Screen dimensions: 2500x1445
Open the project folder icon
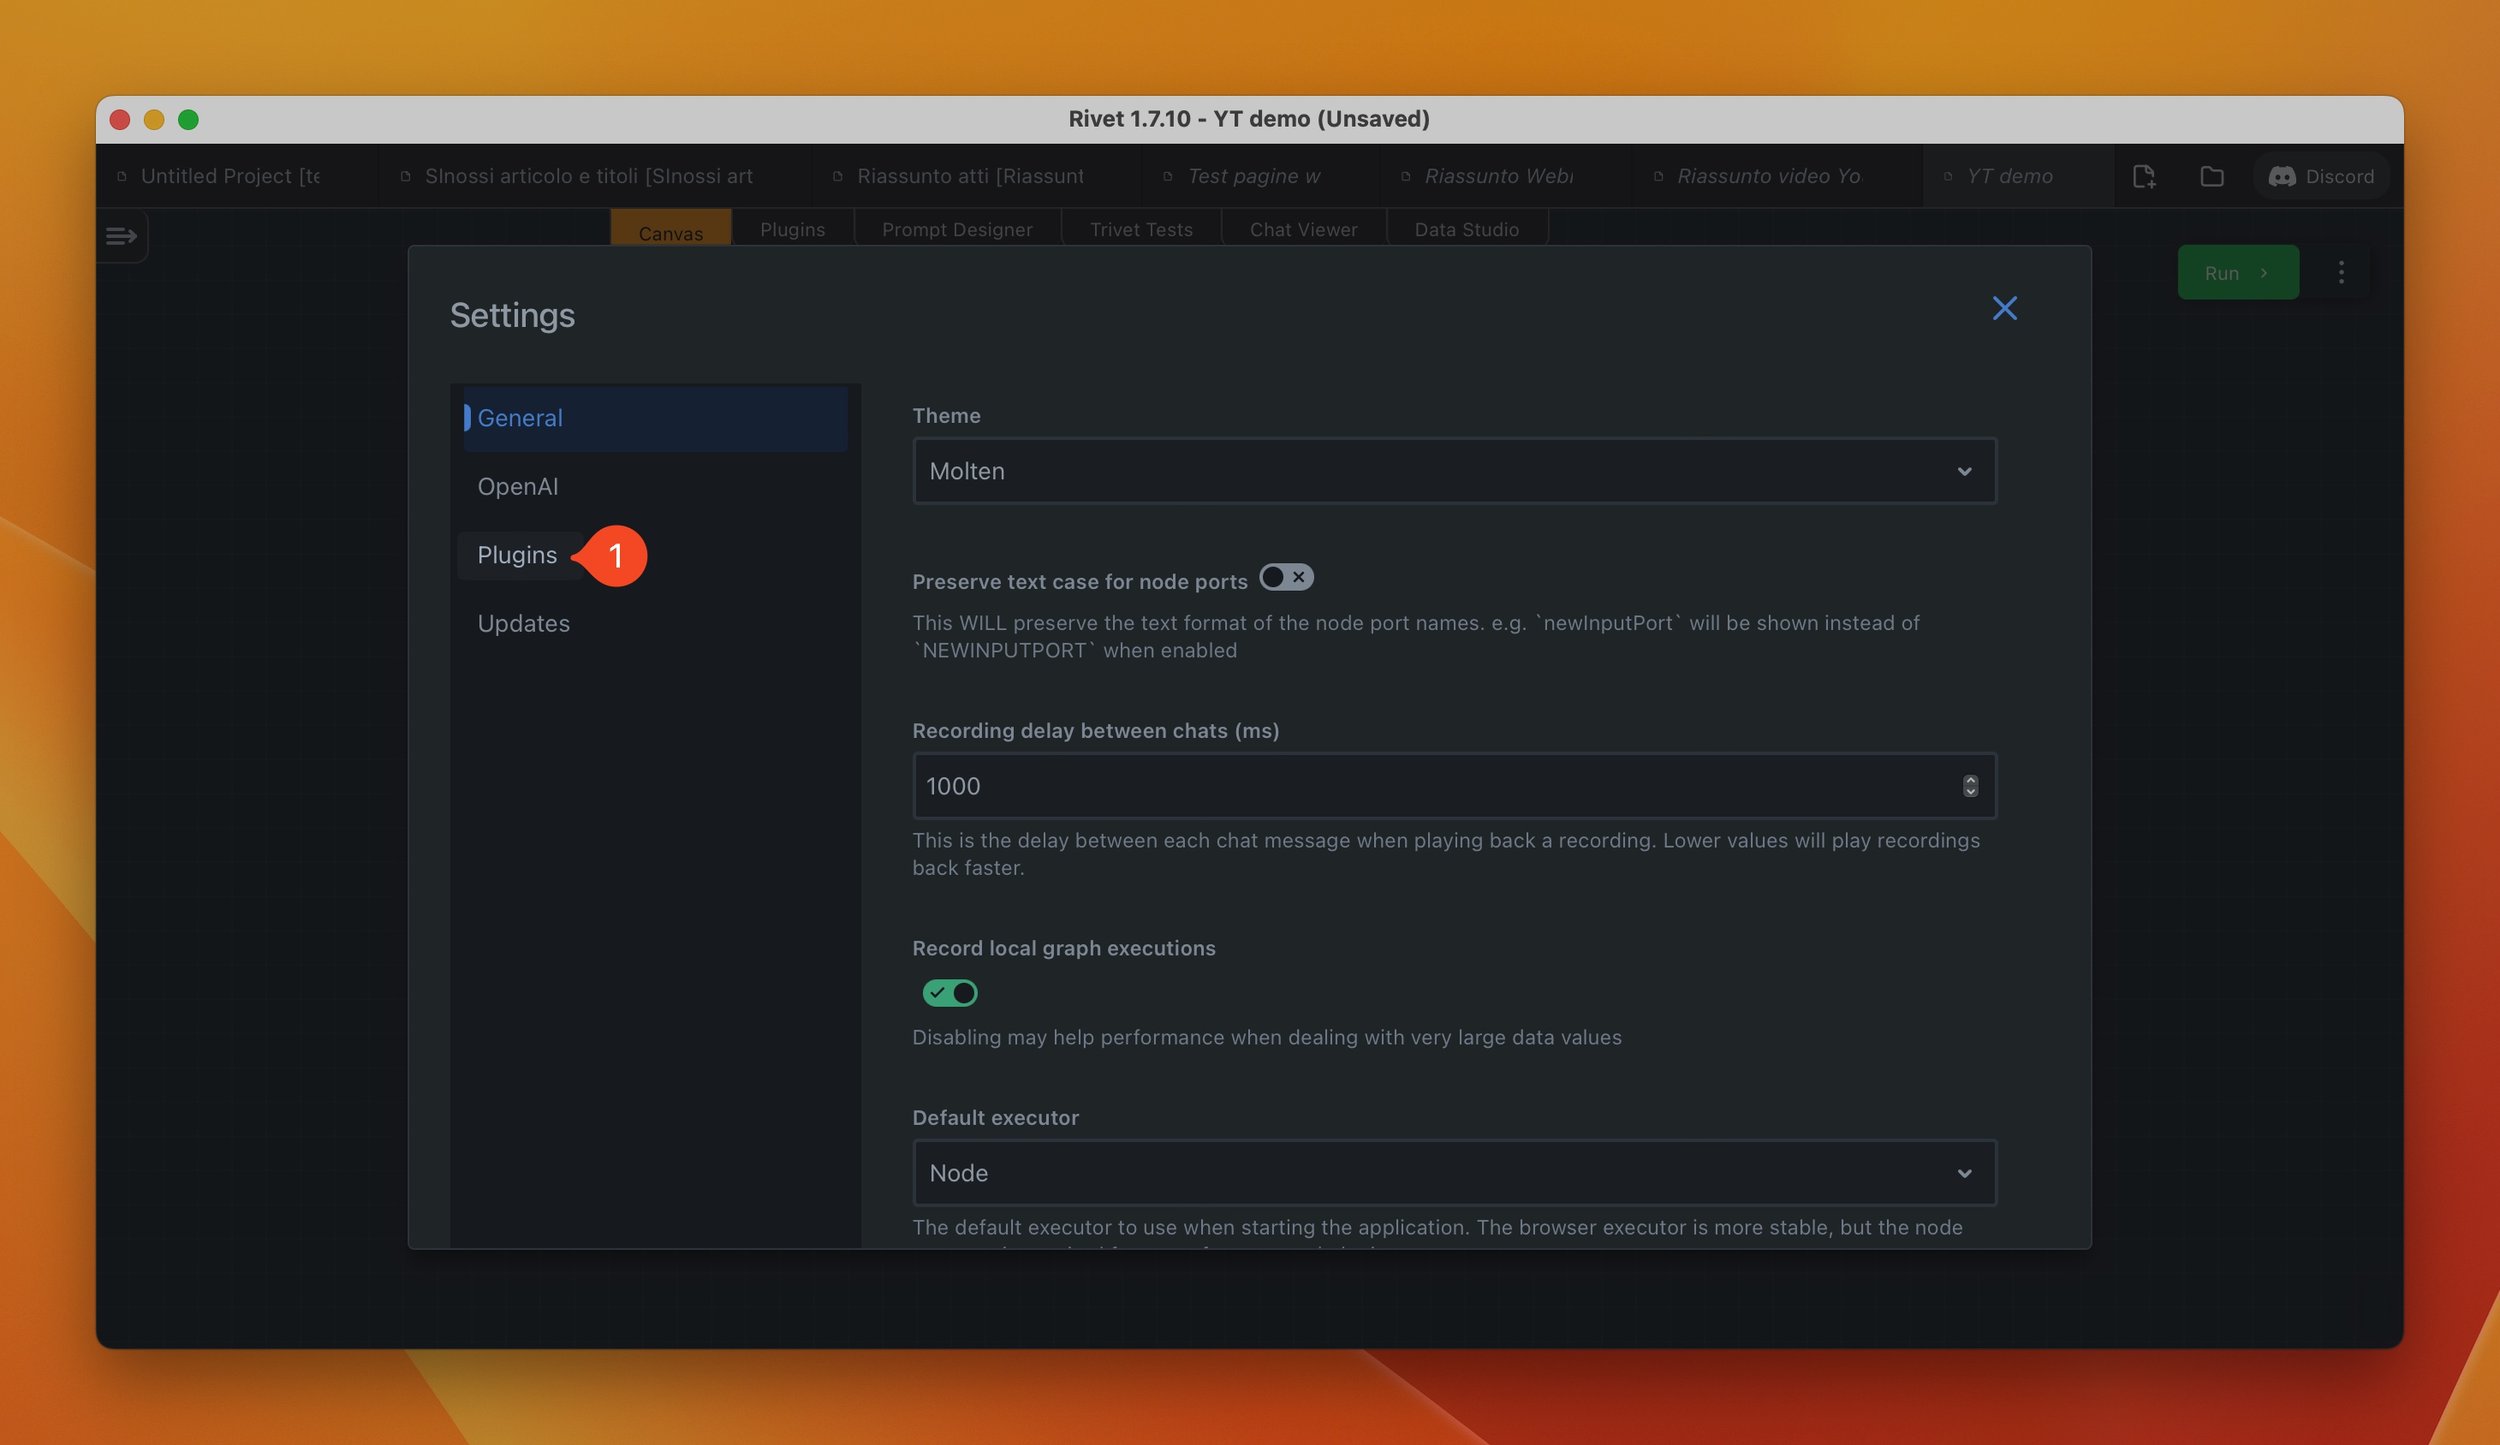click(2212, 176)
